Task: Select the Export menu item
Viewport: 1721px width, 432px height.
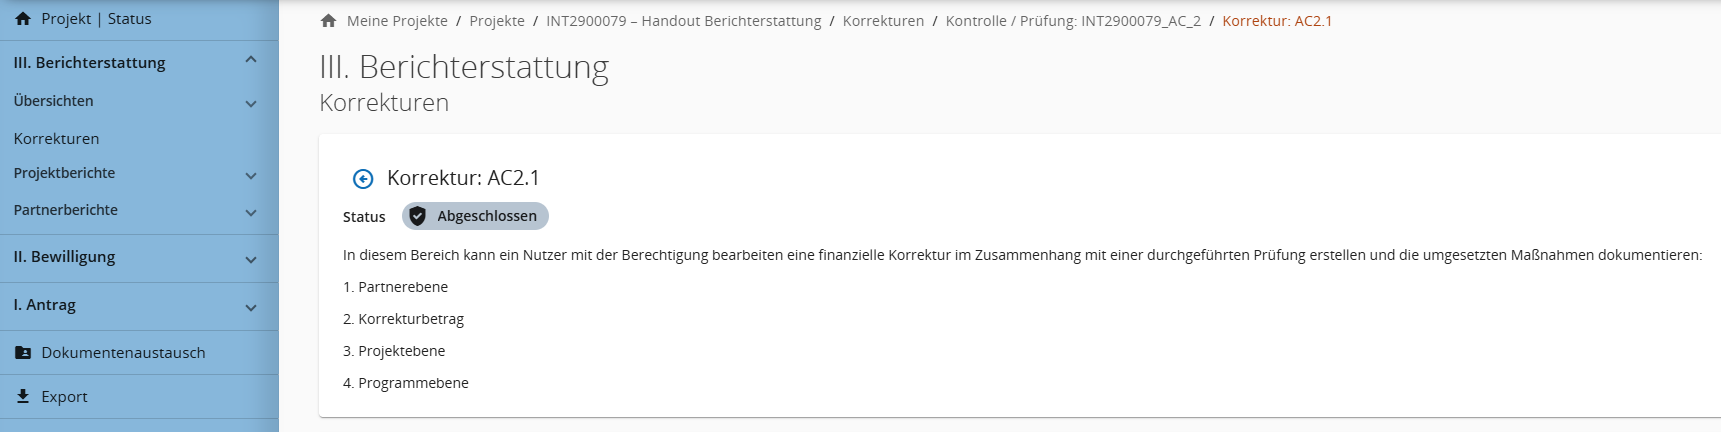Action: coord(64,397)
